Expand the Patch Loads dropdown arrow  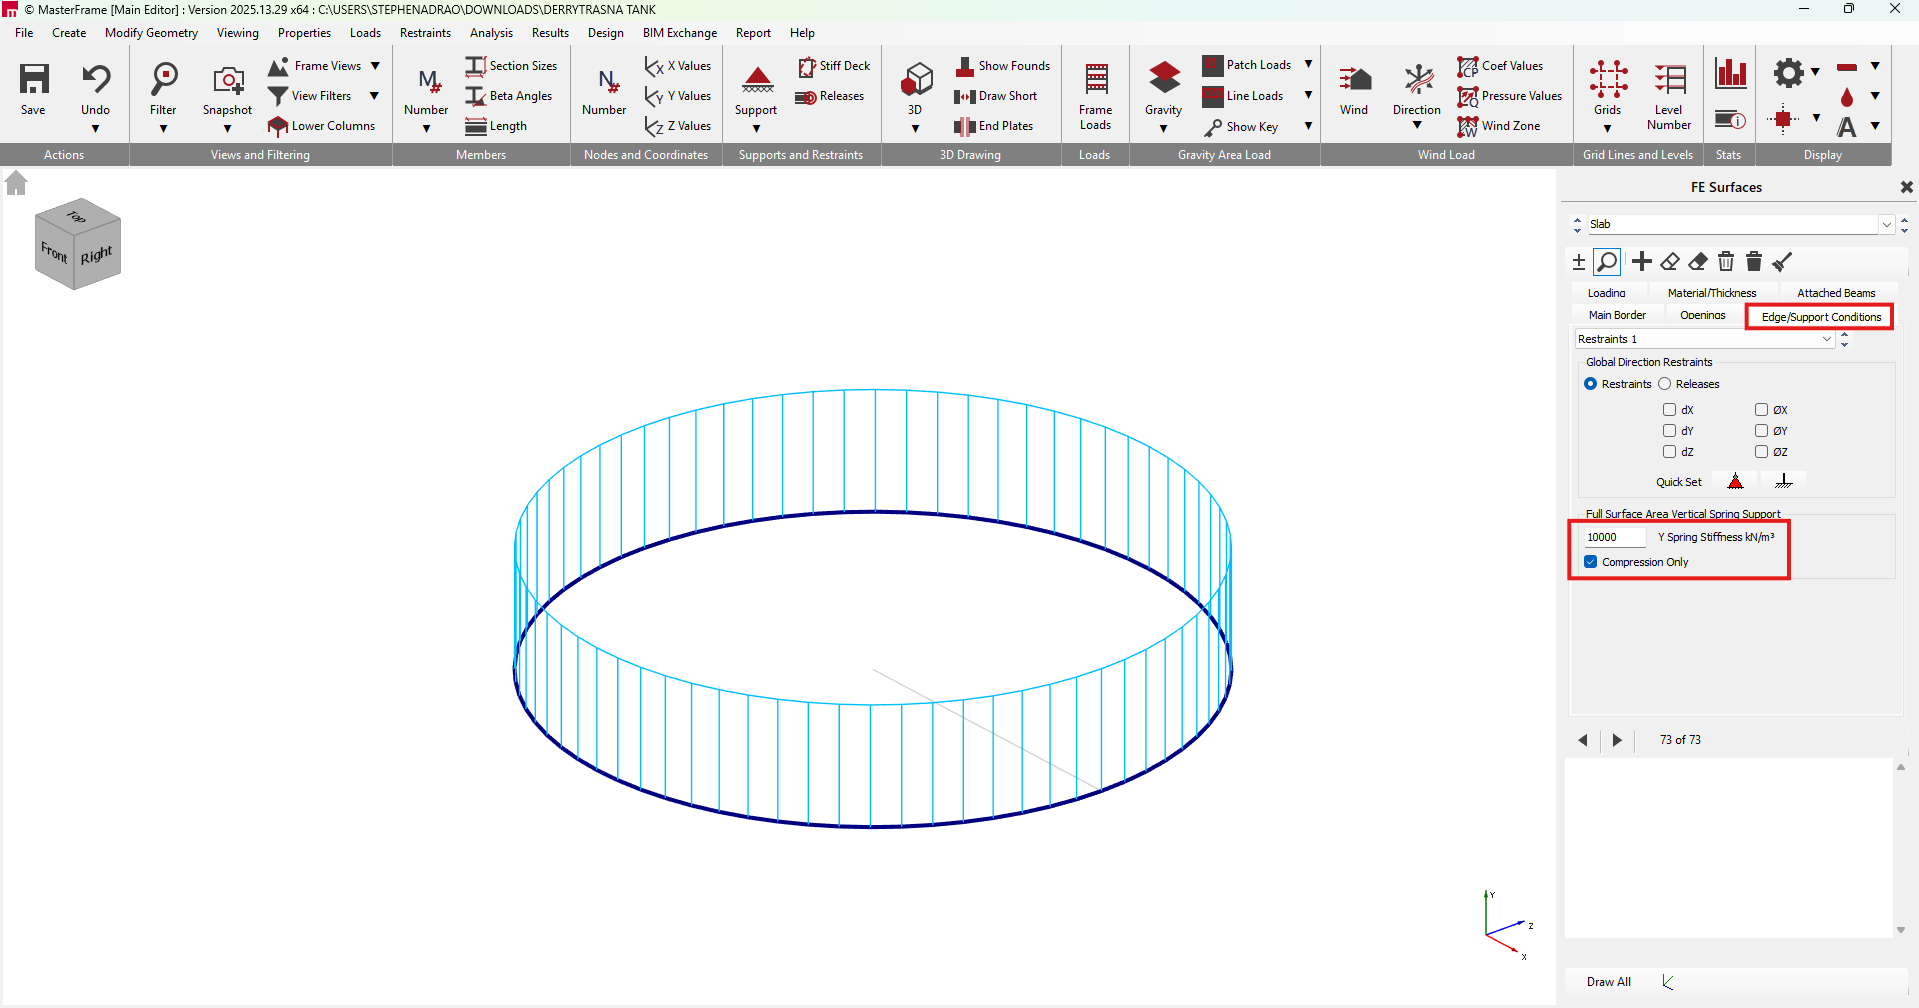[1308, 65]
